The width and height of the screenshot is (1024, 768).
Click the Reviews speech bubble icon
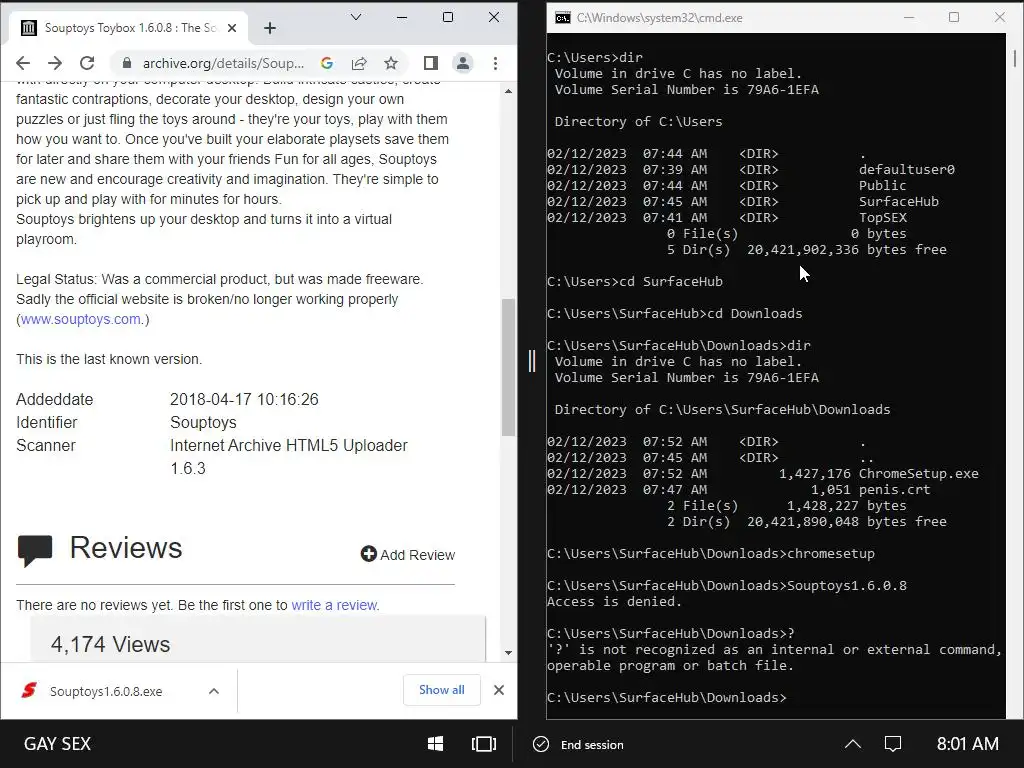click(x=35, y=550)
